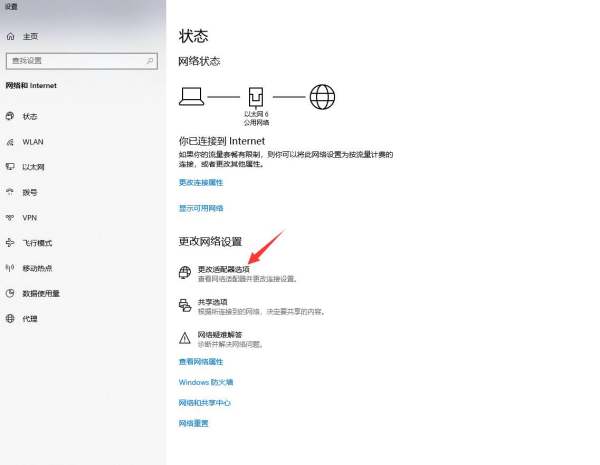
Task: Click the WLAN signal icon in the sidebar
Action: coord(10,142)
